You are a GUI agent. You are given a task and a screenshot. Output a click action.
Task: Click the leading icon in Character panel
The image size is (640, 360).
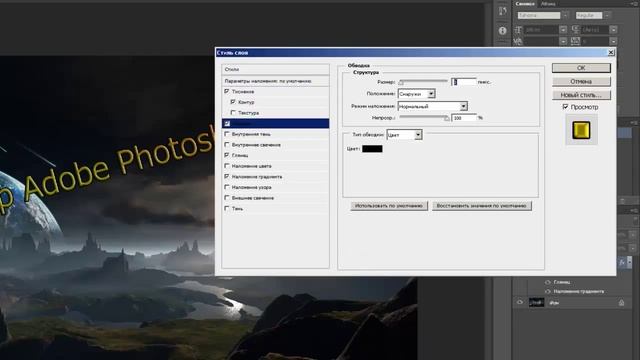coord(576,30)
